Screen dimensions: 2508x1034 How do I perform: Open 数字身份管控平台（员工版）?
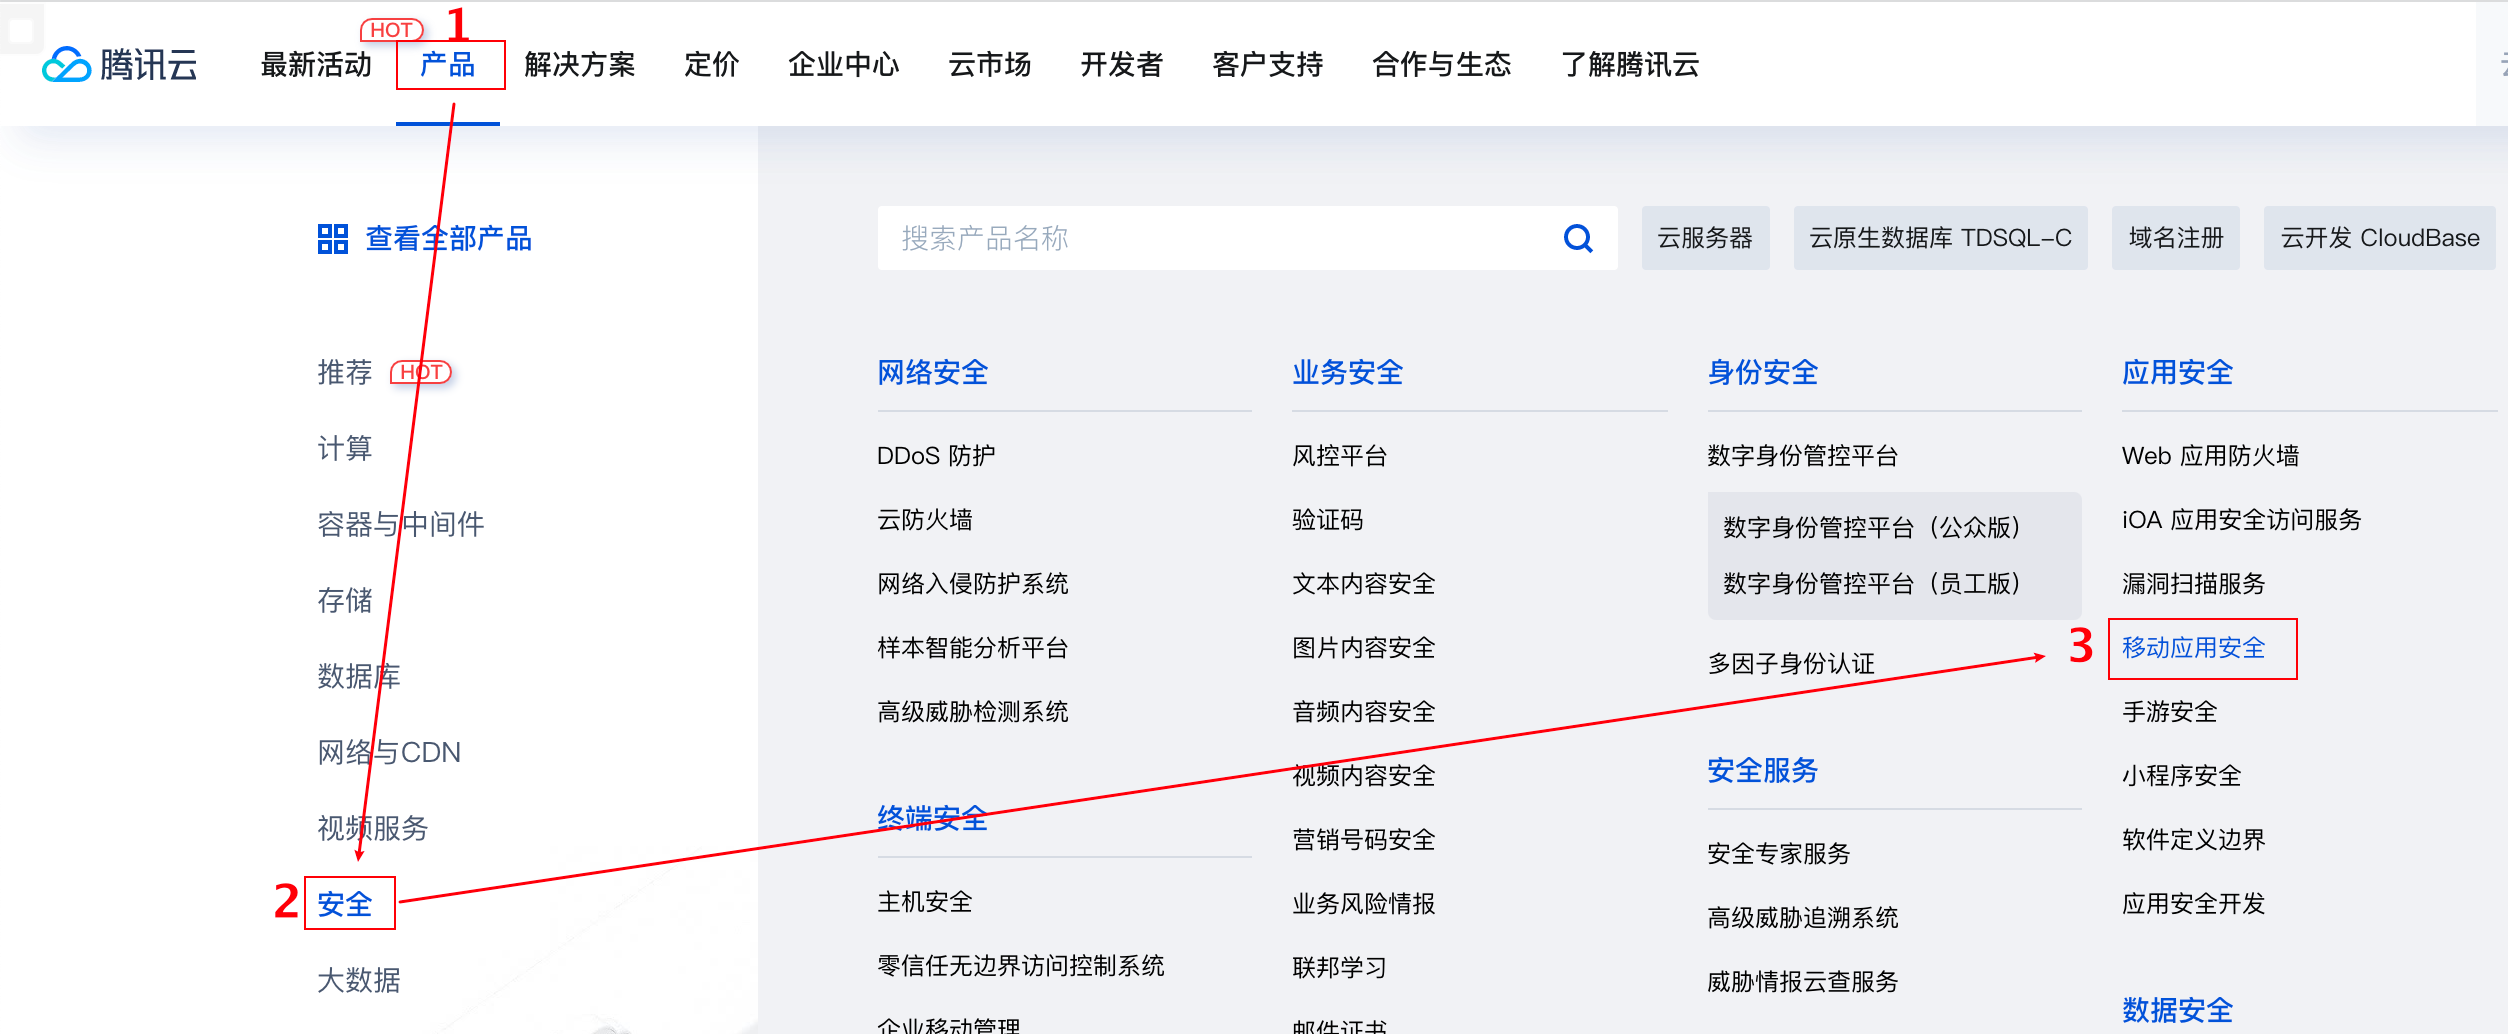1872,584
